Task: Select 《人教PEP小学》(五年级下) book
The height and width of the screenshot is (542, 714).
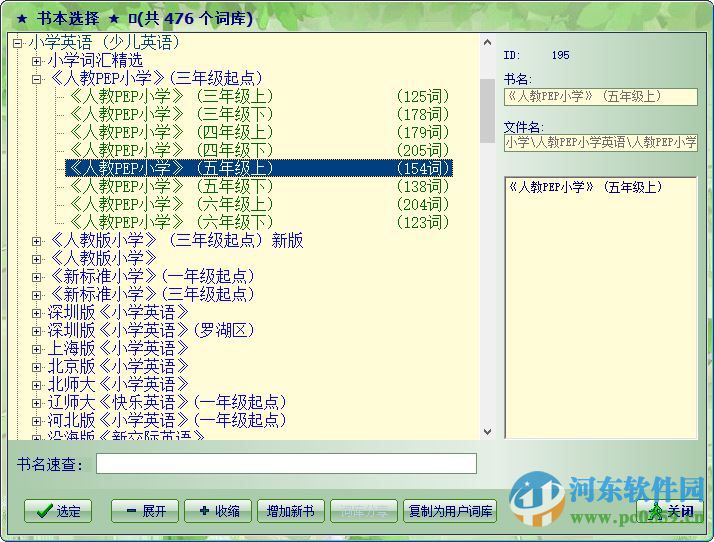Action: coord(259,186)
